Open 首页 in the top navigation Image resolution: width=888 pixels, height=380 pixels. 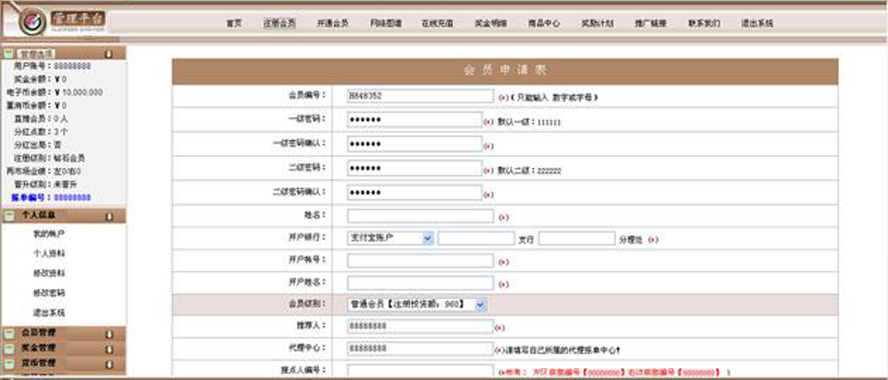tap(233, 23)
